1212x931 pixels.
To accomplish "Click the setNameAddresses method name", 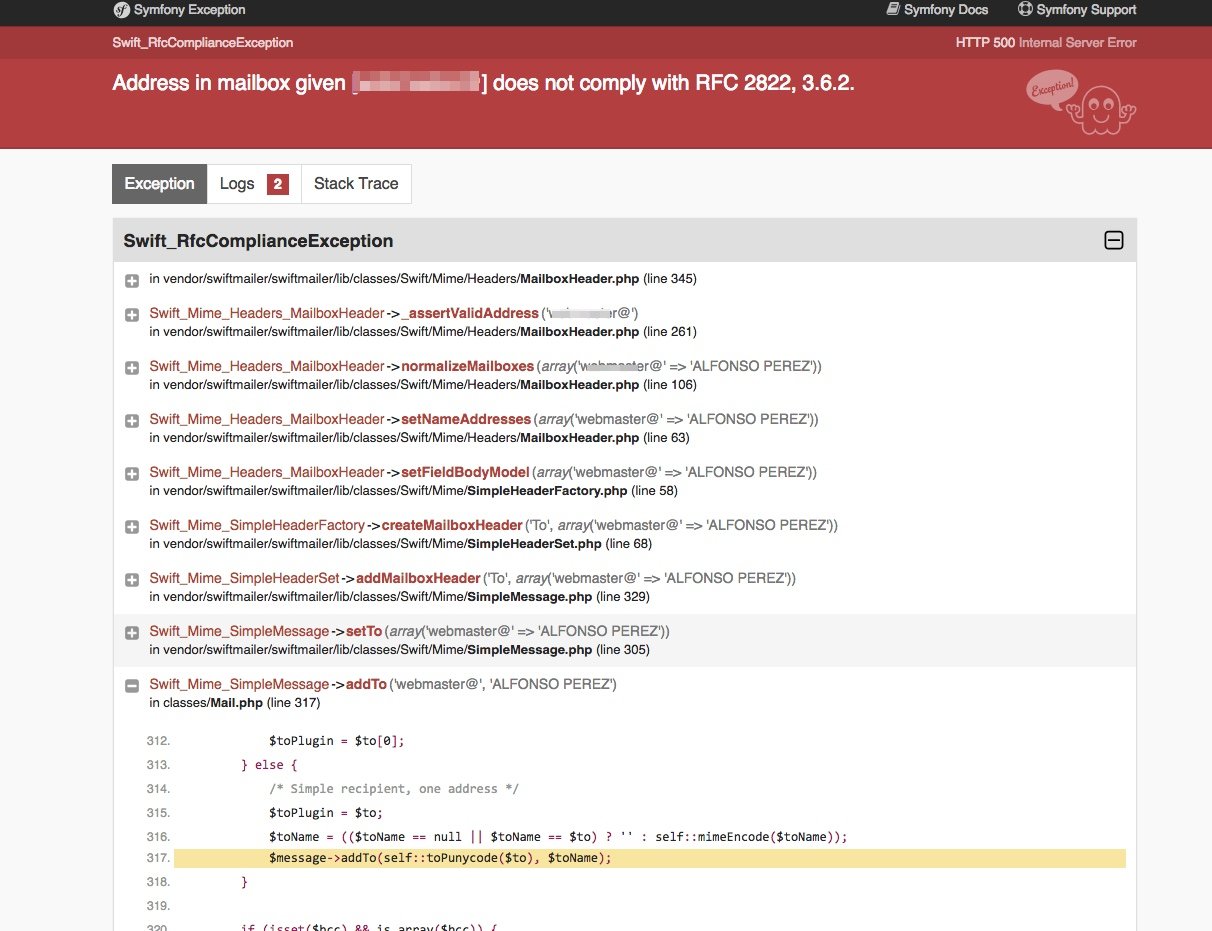I will coord(466,419).
